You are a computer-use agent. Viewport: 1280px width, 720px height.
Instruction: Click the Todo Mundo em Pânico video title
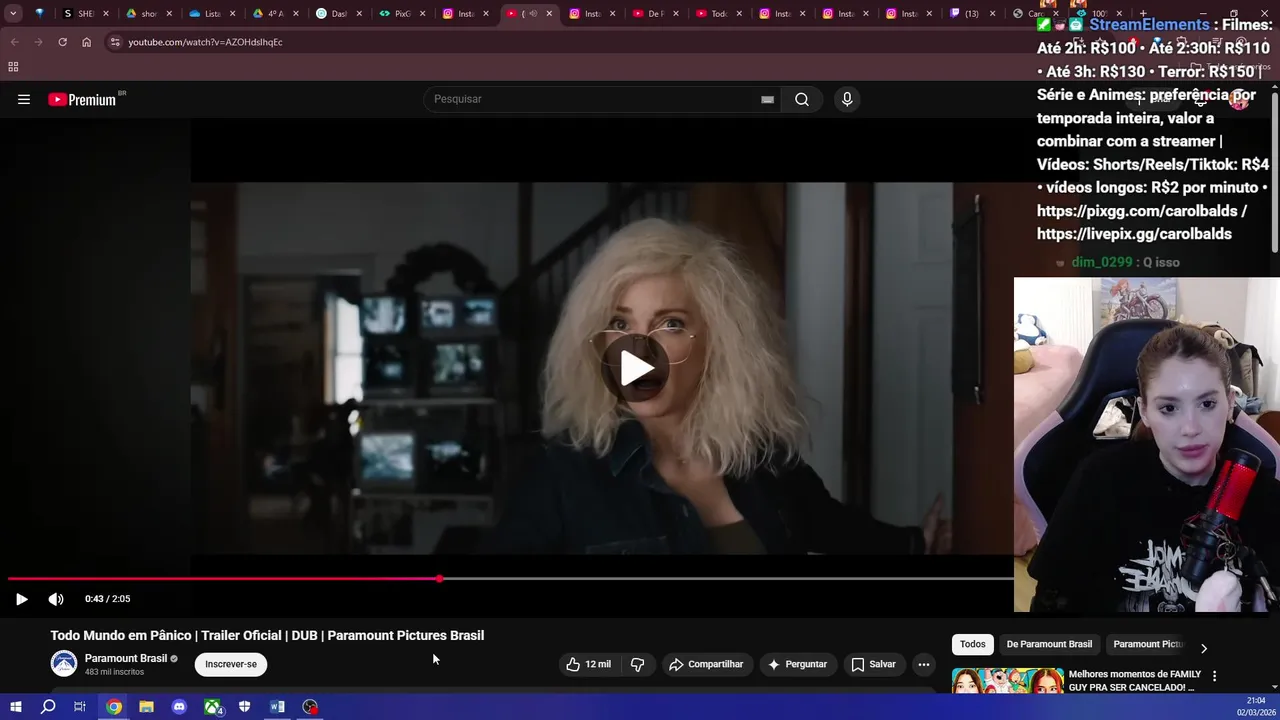[x=267, y=635]
